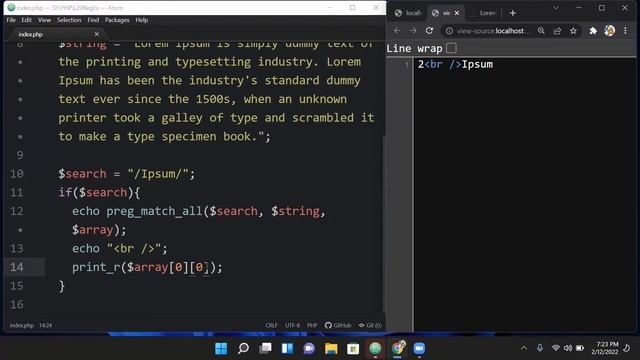
Task: Switch to the Lorem browser tab
Action: click(x=484, y=13)
